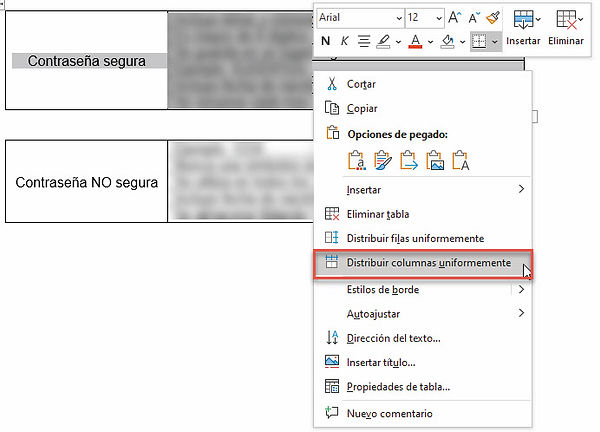The width and height of the screenshot is (600, 432).
Task: Open the font size 12 dropdown
Action: pyautogui.click(x=439, y=18)
